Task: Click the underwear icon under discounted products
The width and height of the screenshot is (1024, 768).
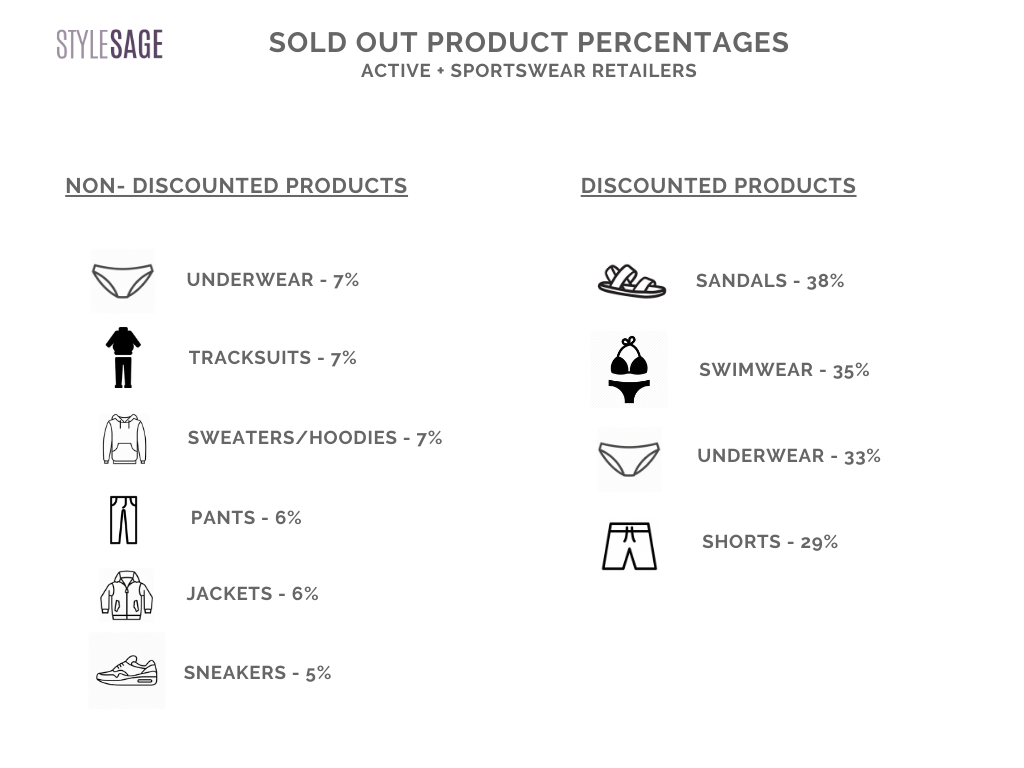Action: 629,458
